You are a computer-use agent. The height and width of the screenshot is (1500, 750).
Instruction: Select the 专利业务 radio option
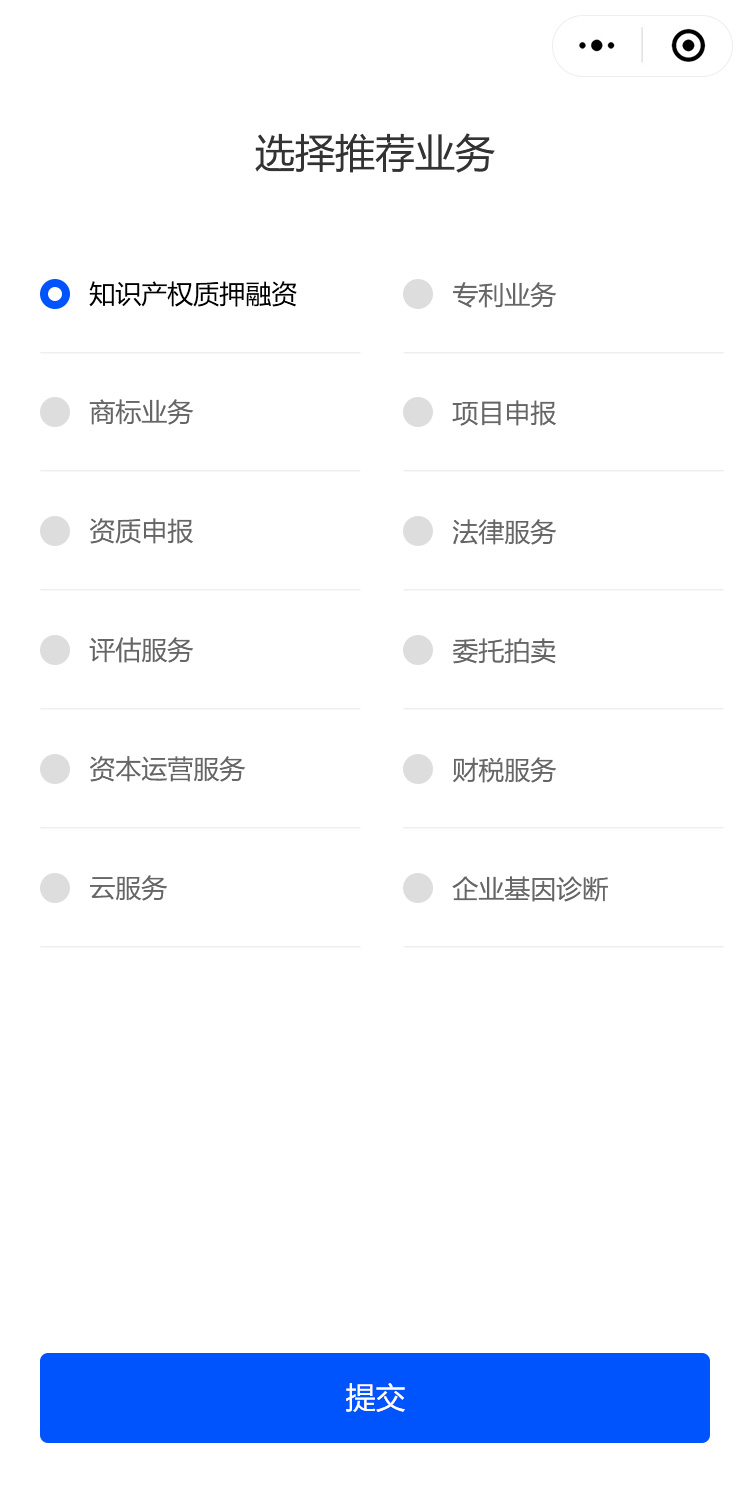(418, 294)
